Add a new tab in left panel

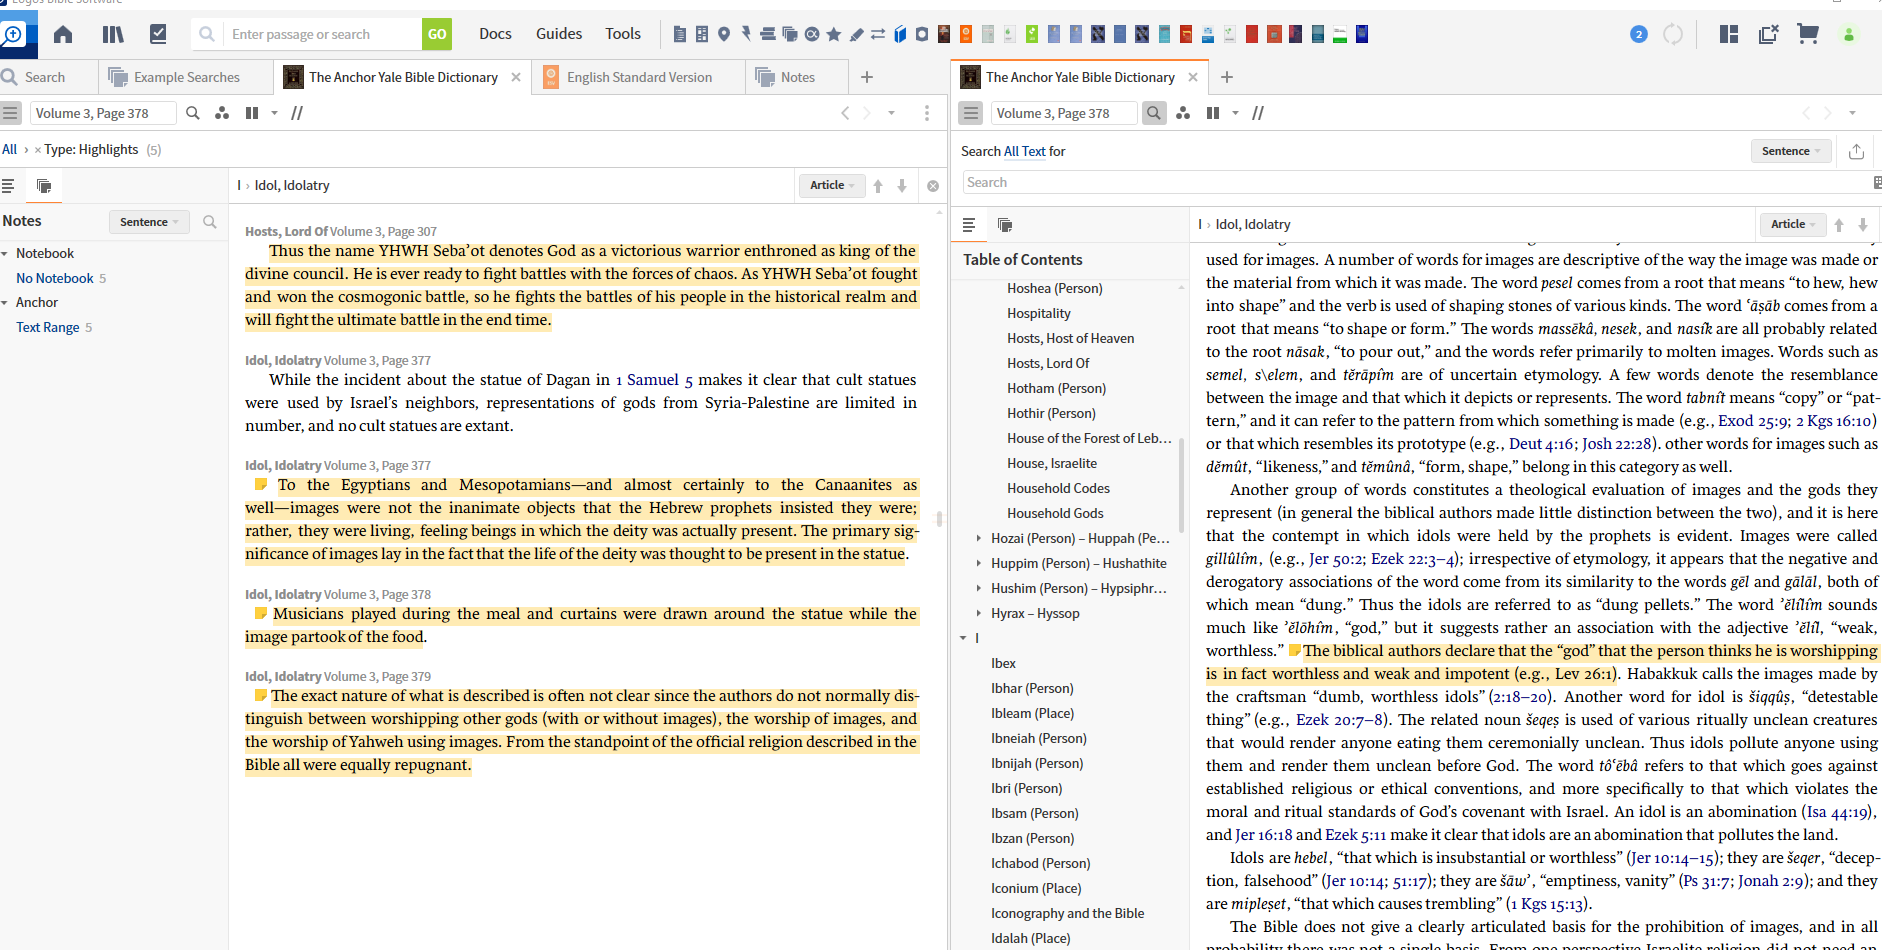click(867, 77)
